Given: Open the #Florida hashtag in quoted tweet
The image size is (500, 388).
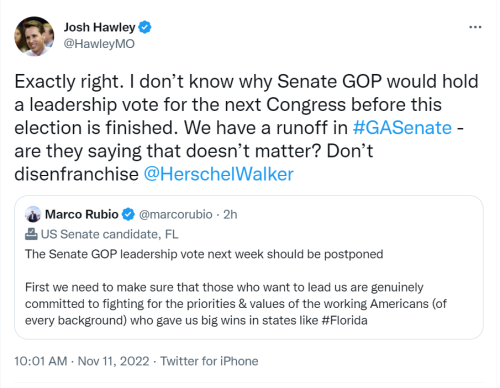Looking at the screenshot, I should 344,320.
